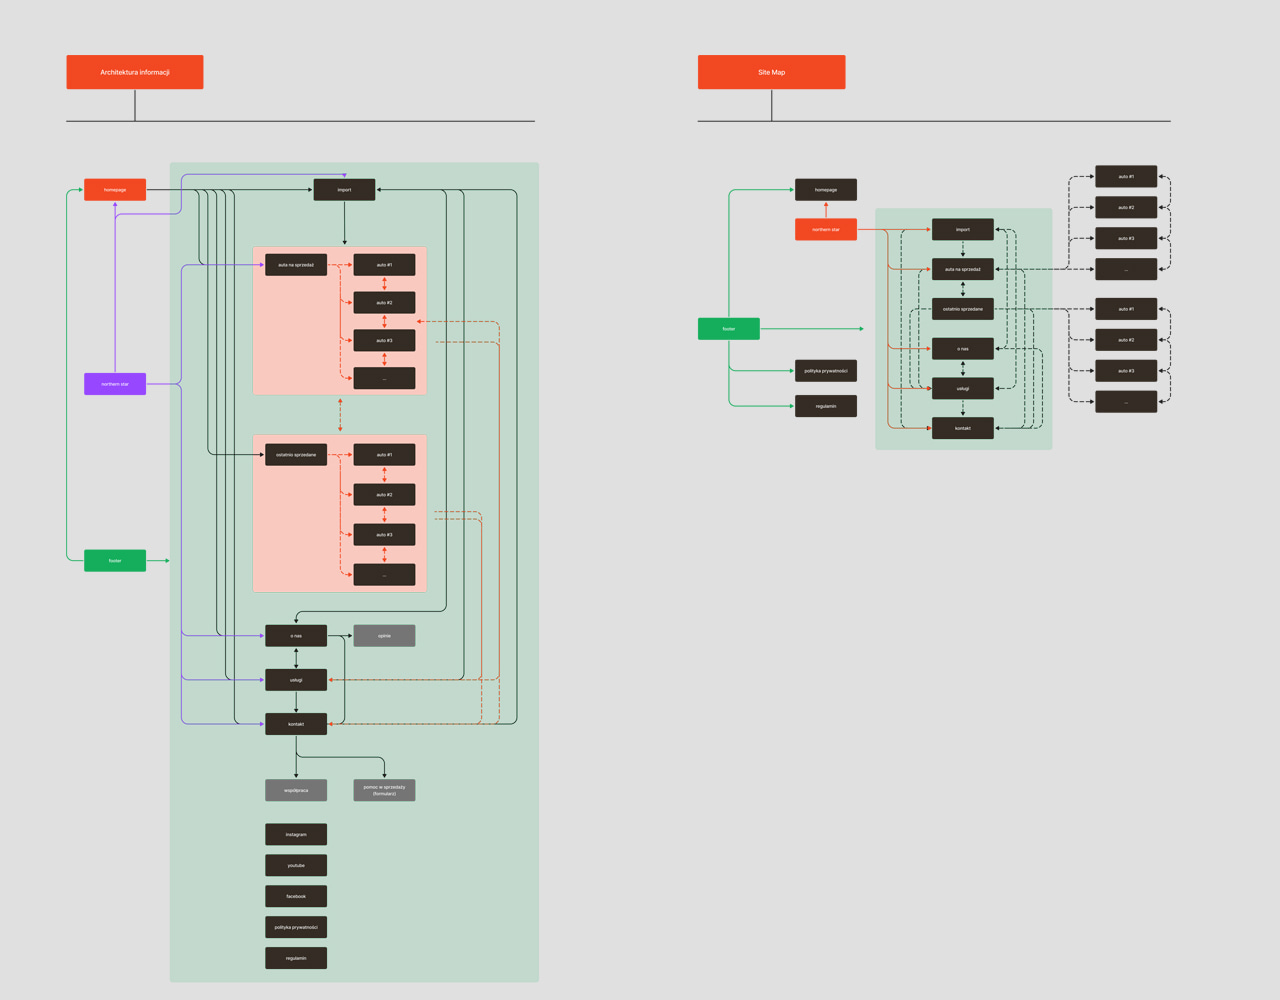Viewport: 1280px width, 1000px height.
Task: Select the 'youtube' node
Action: 296,865
